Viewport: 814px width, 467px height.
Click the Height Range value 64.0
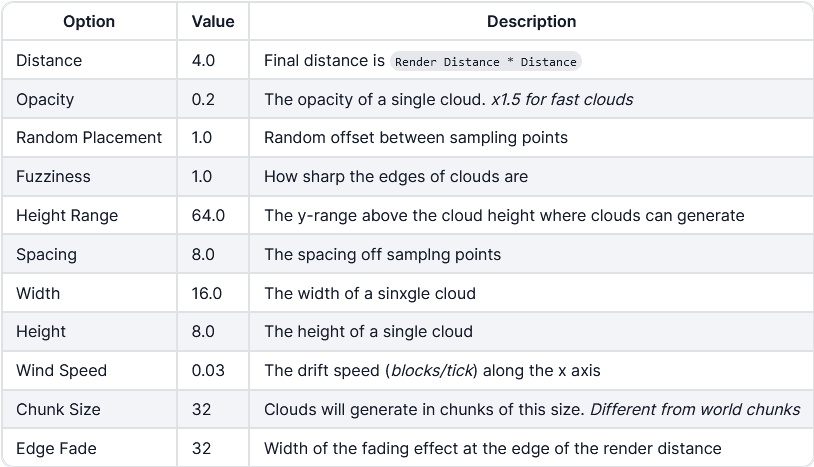pos(208,216)
